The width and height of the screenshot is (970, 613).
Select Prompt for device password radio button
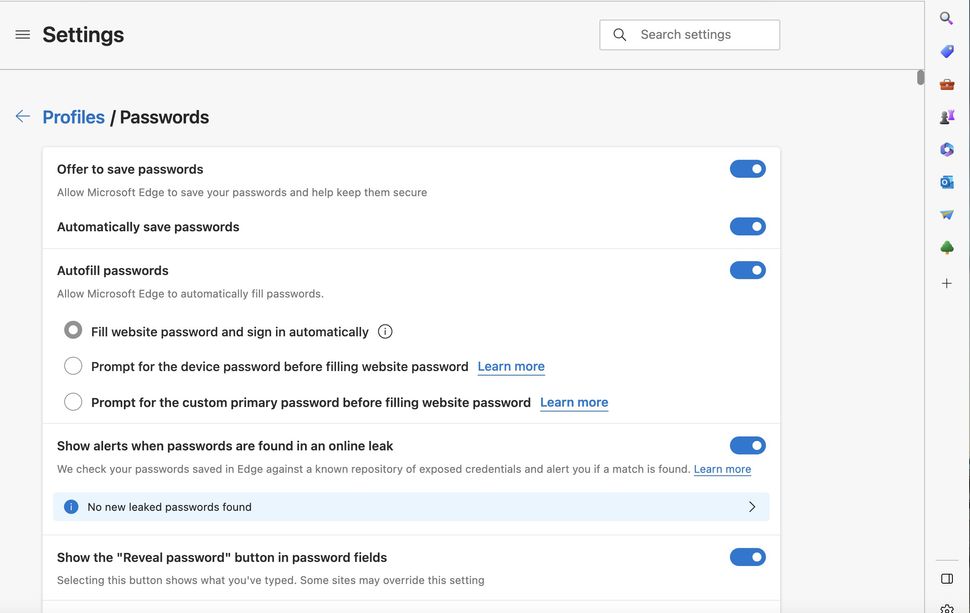[x=73, y=366]
